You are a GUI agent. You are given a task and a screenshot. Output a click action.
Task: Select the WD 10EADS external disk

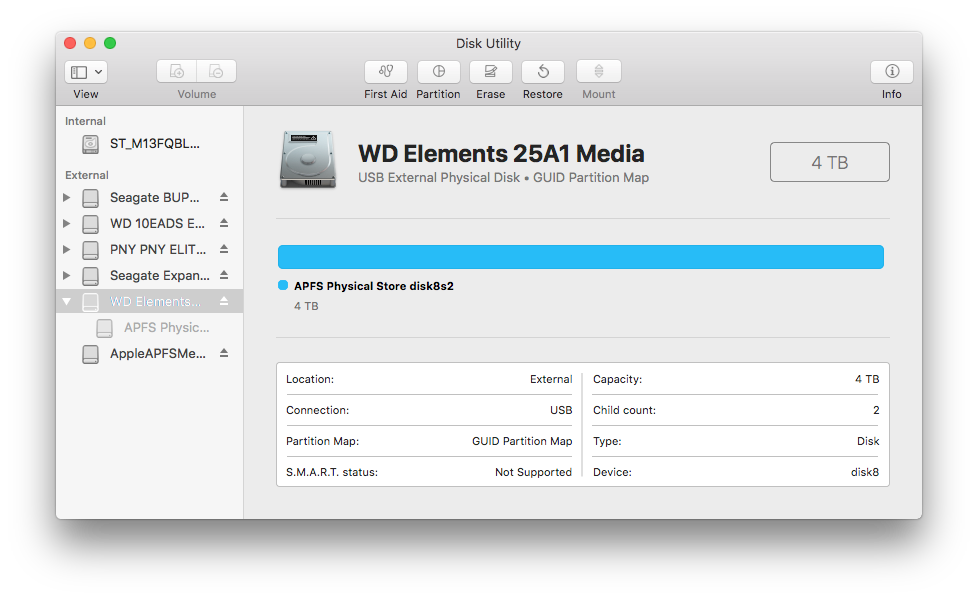click(x=150, y=223)
